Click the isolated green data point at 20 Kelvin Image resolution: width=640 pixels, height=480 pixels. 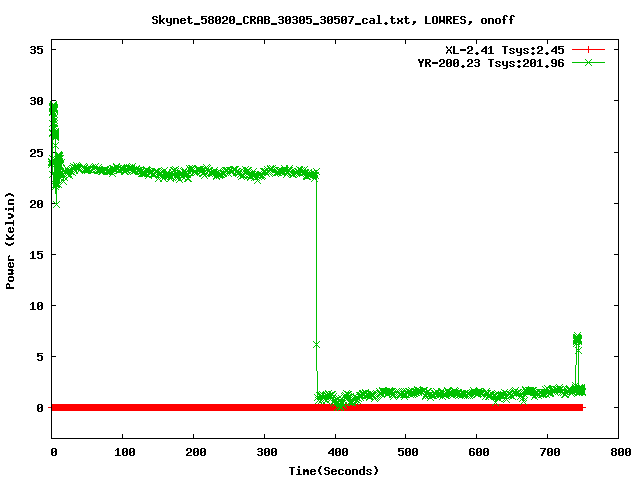click(x=56, y=204)
